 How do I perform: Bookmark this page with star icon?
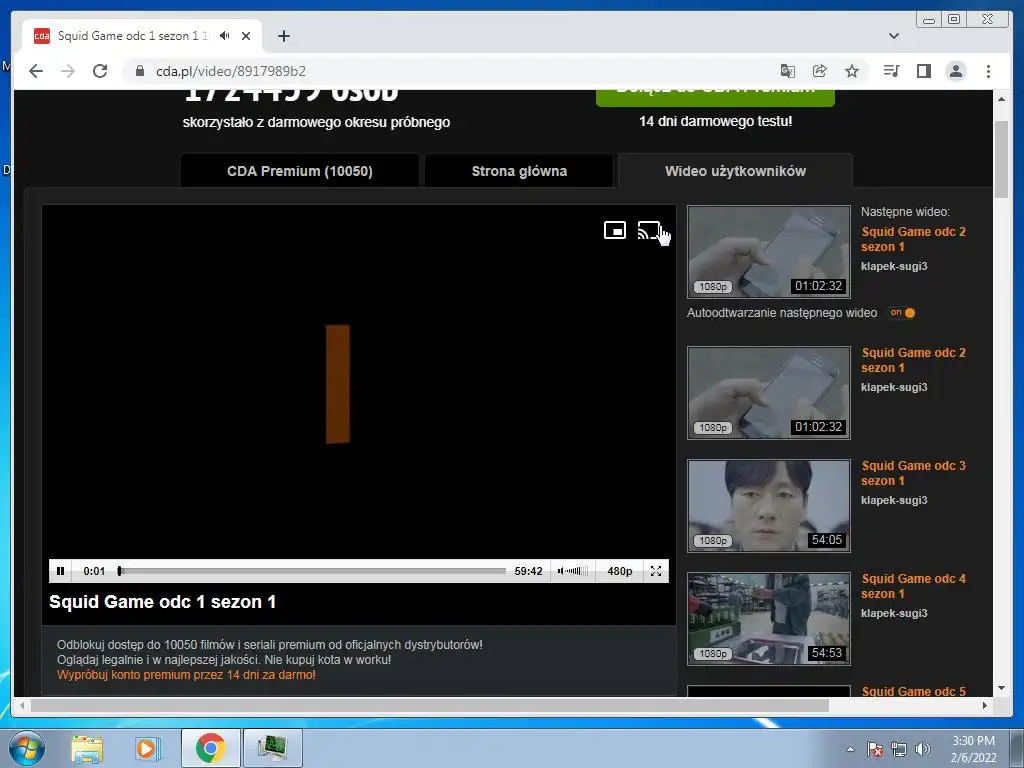coord(852,71)
